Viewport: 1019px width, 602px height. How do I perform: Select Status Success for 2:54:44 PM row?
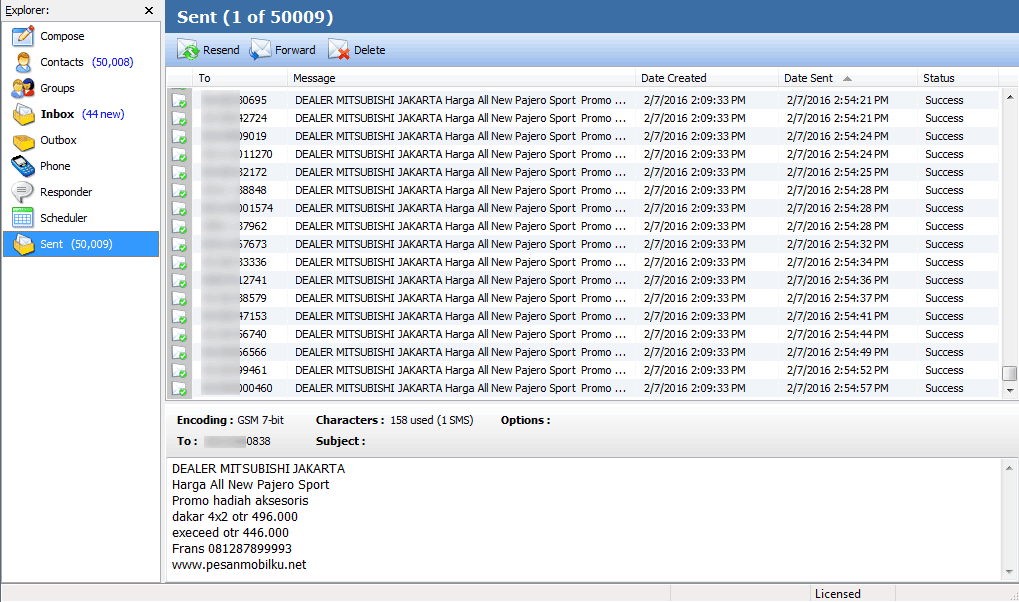pyautogui.click(x=944, y=334)
